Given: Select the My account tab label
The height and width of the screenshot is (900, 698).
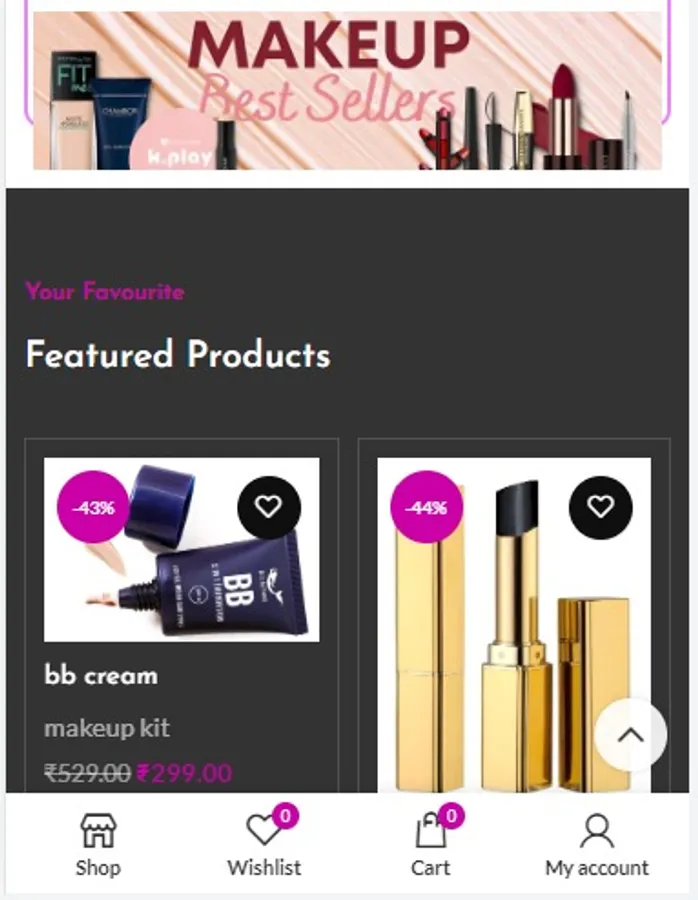Looking at the screenshot, I should point(597,867).
